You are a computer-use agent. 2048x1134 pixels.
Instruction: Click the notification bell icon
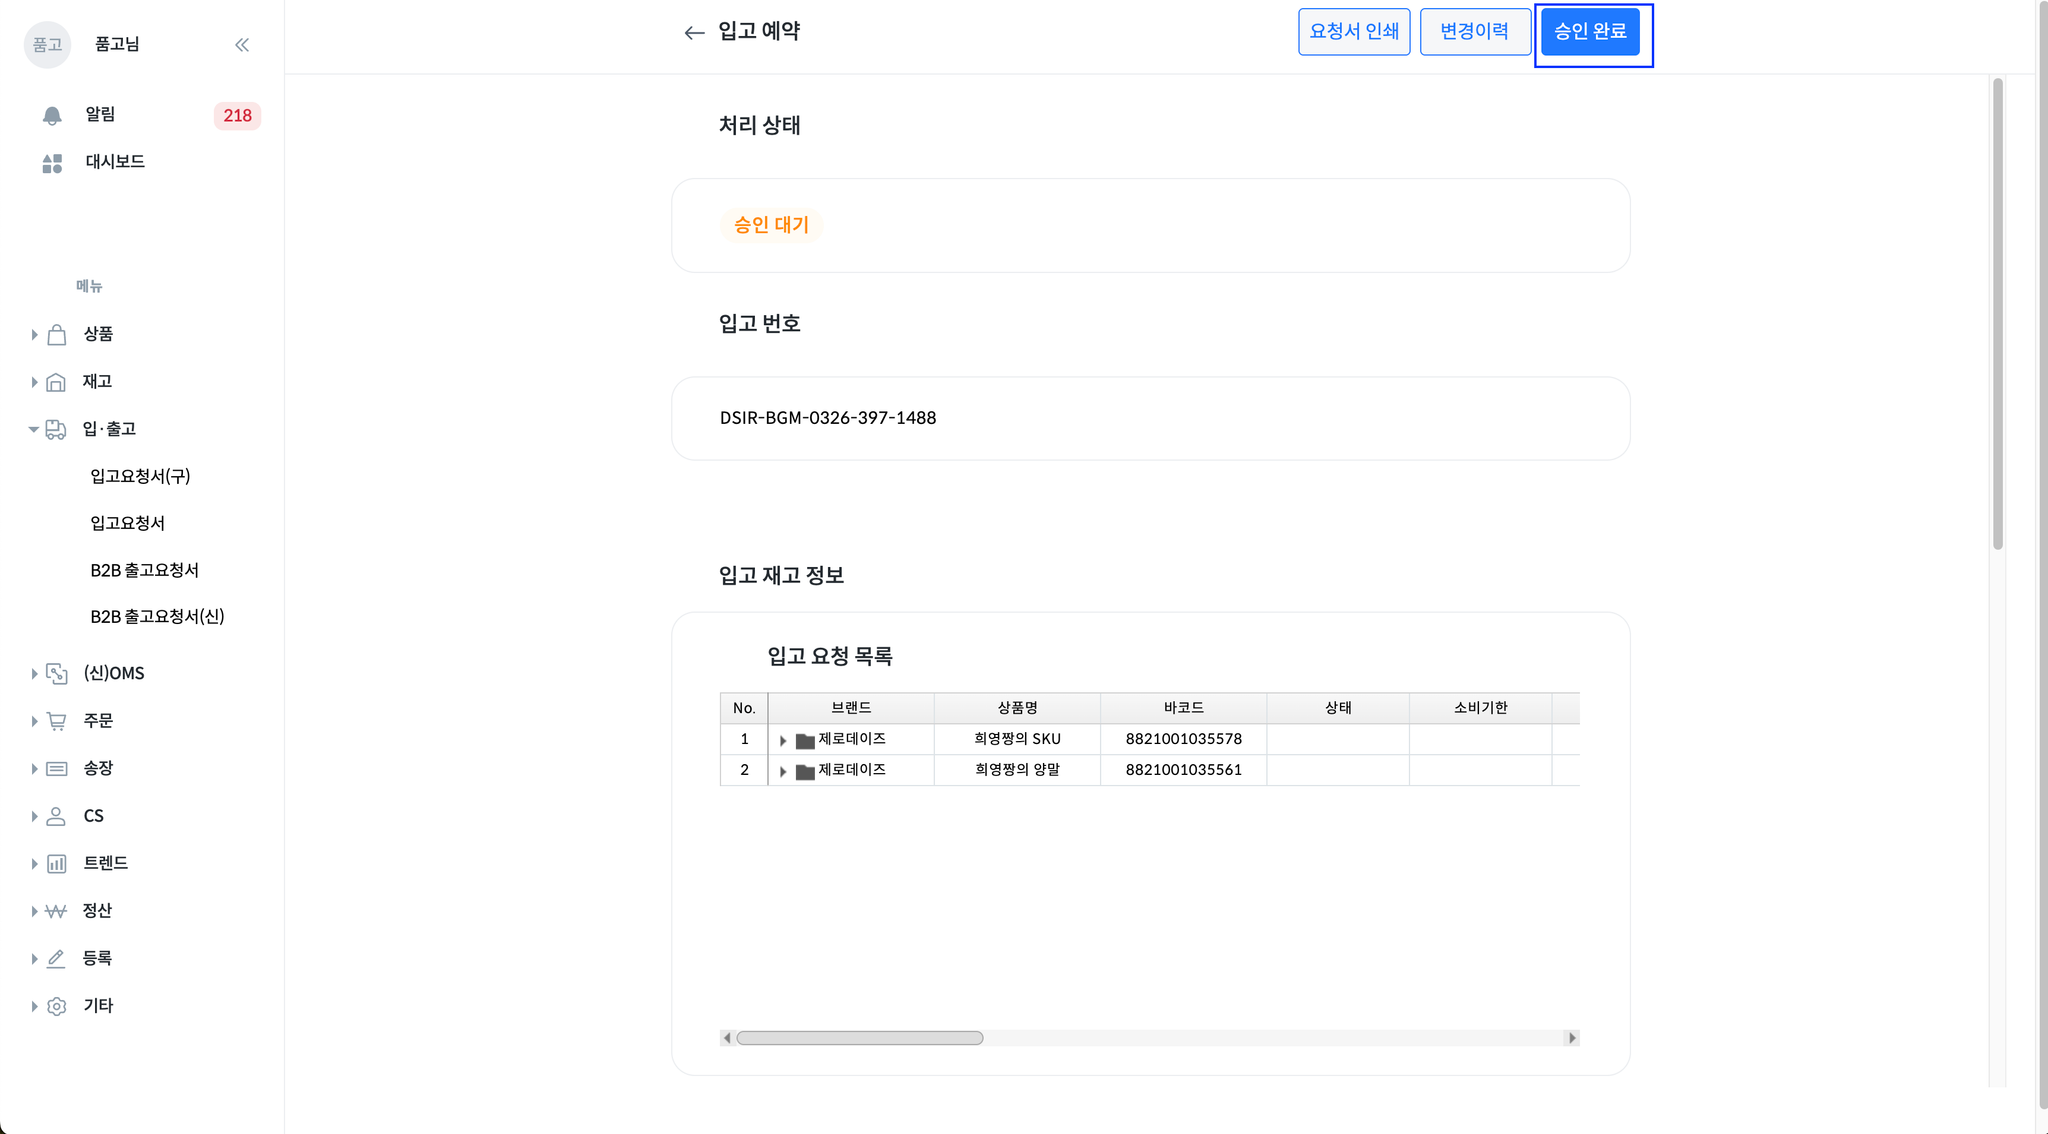pos(52,116)
